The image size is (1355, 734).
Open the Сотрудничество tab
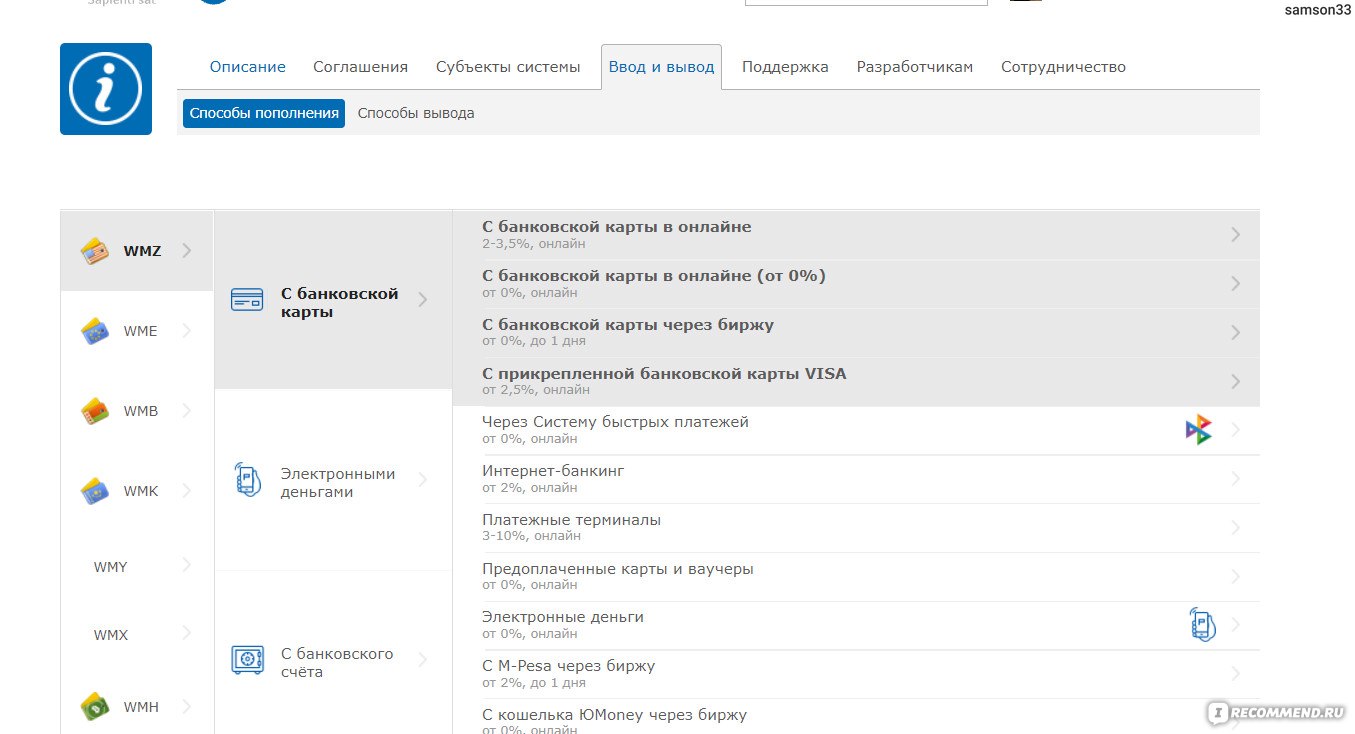click(1063, 67)
